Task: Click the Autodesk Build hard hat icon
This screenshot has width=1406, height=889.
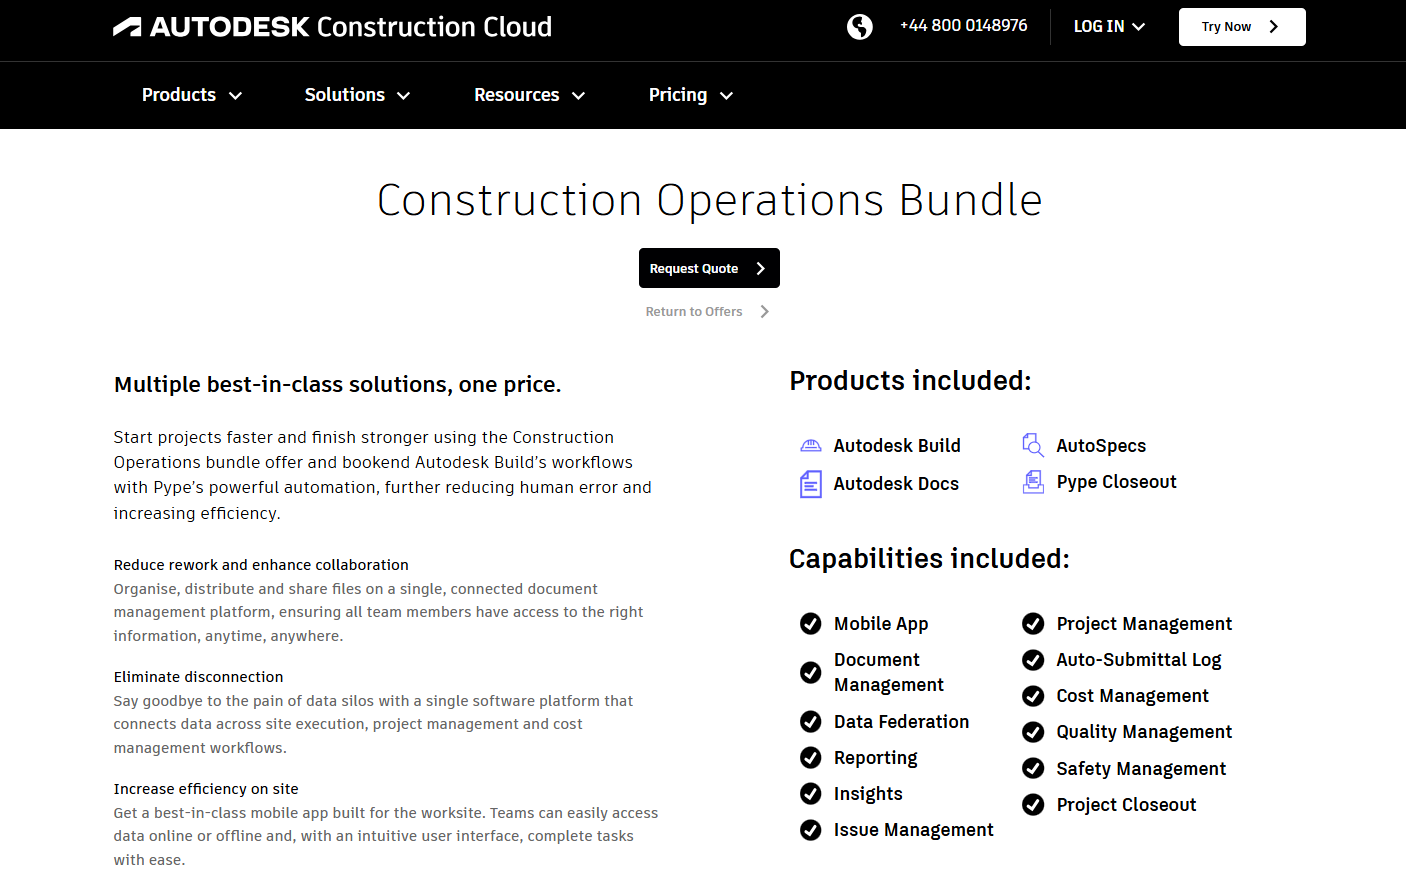Action: pyautogui.click(x=811, y=446)
